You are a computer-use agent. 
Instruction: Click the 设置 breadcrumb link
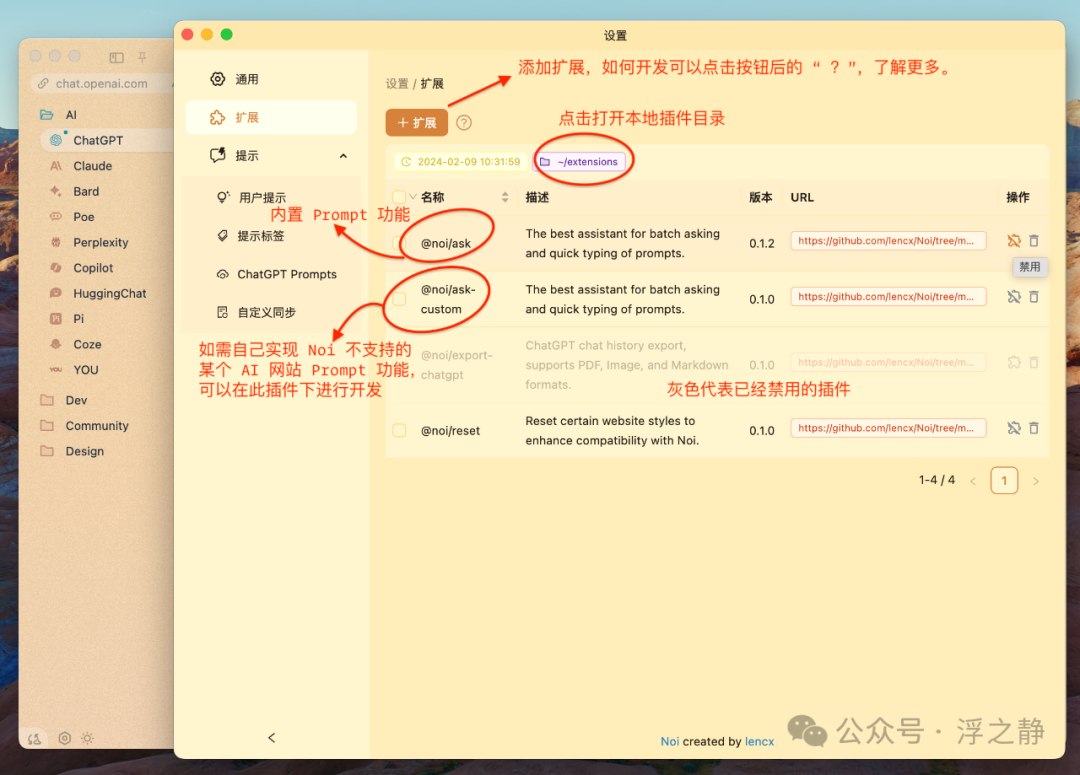click(x=397, y=83)
